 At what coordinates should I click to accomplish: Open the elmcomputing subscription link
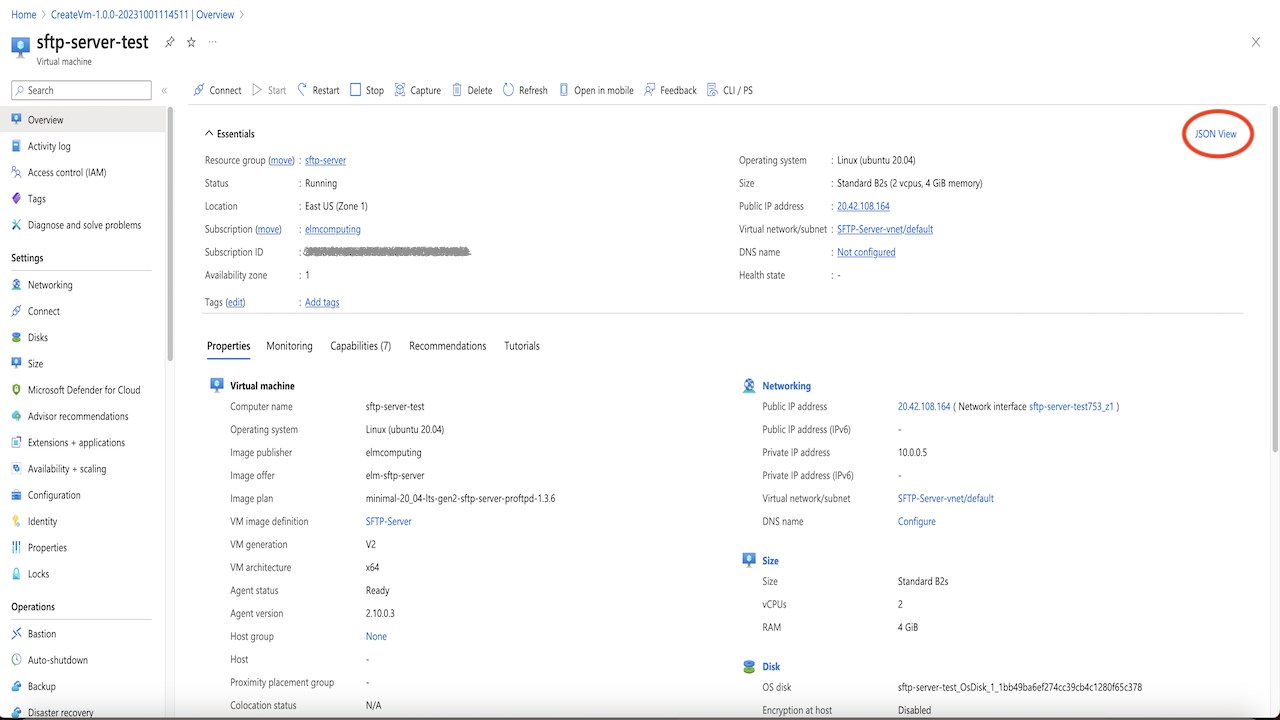(x=333, y=229)
